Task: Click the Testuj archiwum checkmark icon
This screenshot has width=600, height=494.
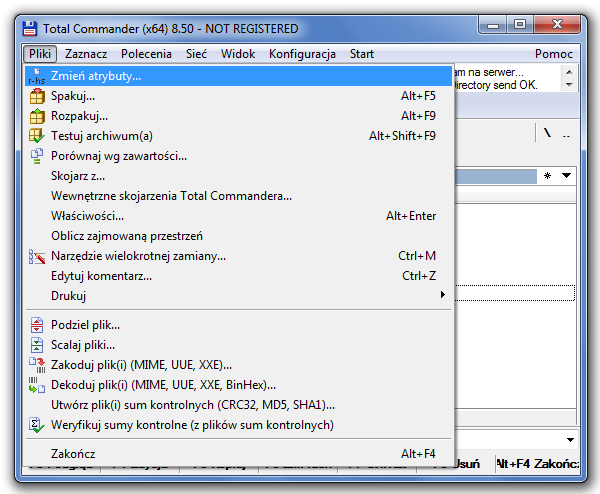Action: (x=37, y=136)
